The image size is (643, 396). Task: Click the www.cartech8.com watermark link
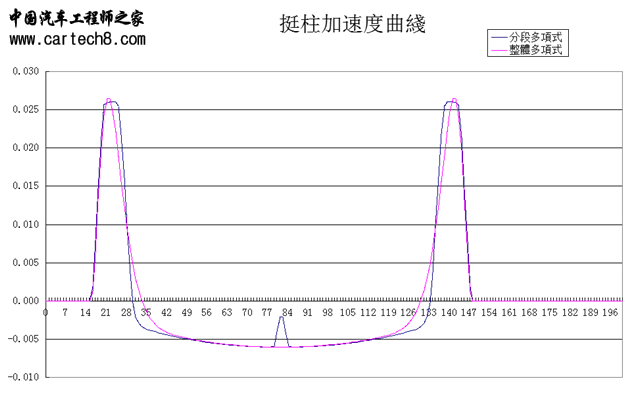(78, 39)
